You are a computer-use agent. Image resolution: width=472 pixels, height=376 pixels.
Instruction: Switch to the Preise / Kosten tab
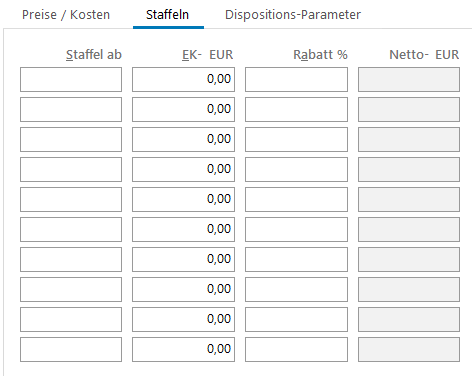pyautogui.click(x=66, y=15)
